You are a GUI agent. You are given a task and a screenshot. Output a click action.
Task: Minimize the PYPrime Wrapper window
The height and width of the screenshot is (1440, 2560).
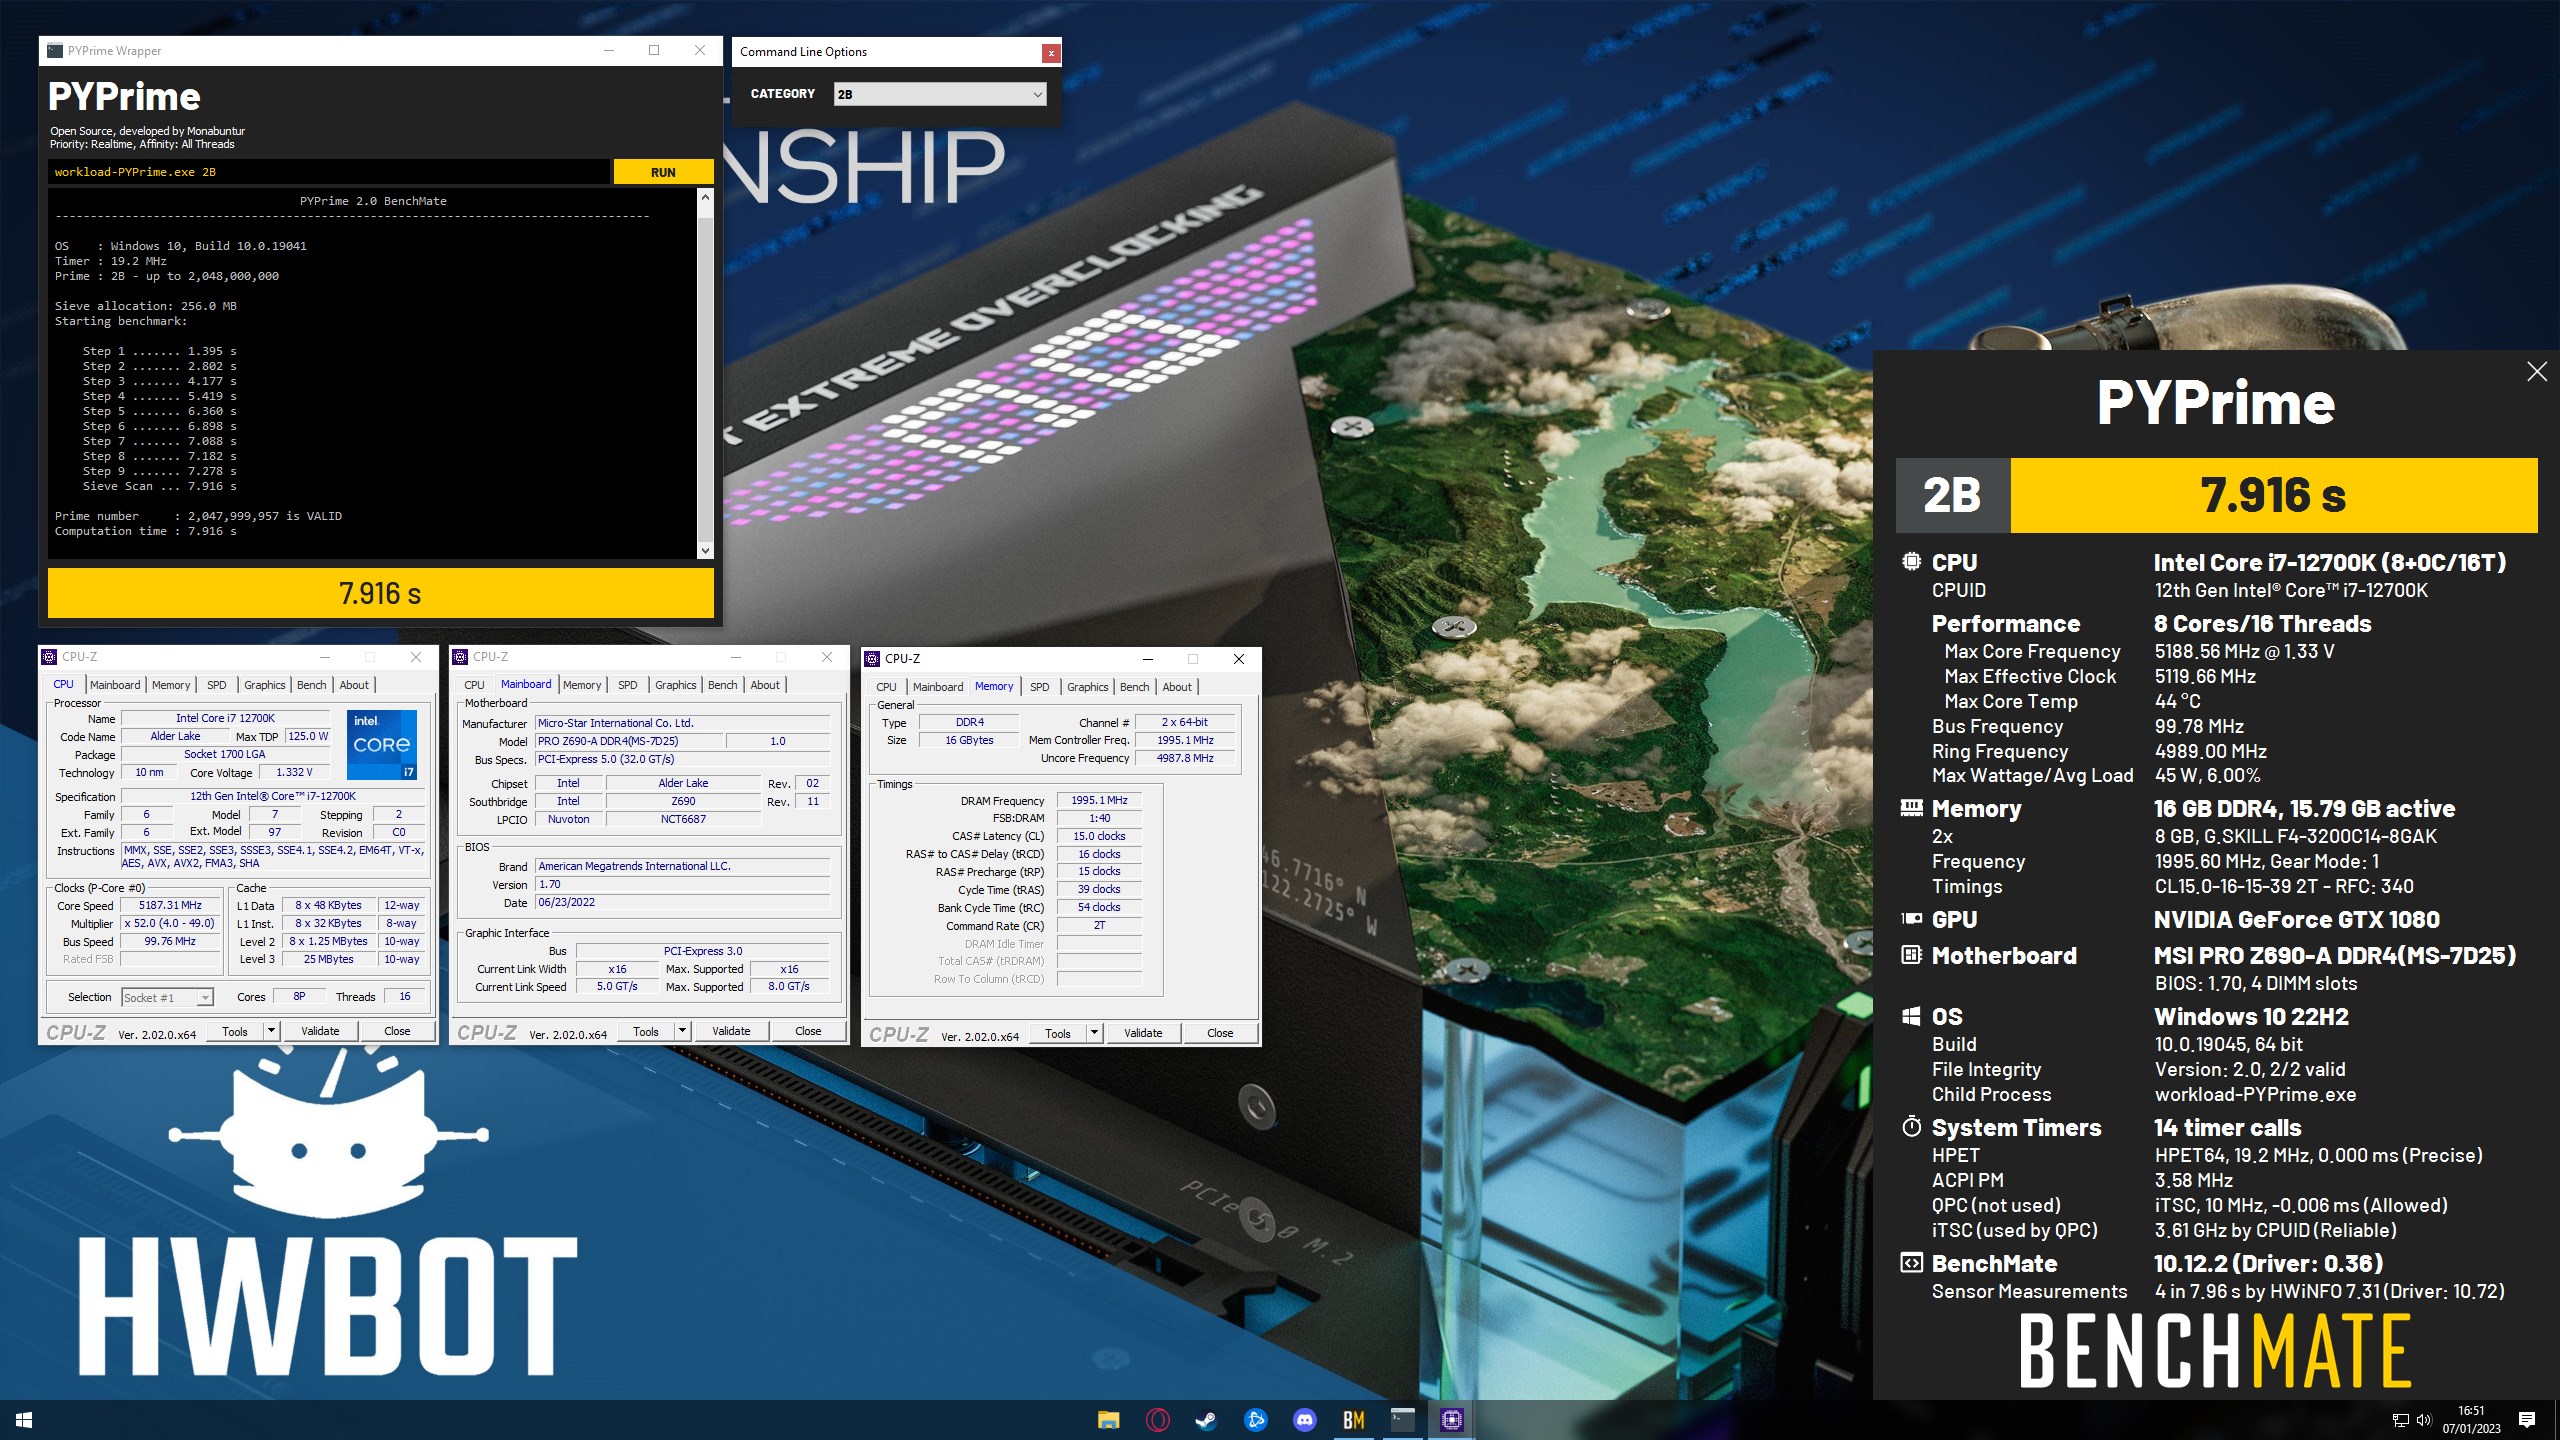[608, 51]
